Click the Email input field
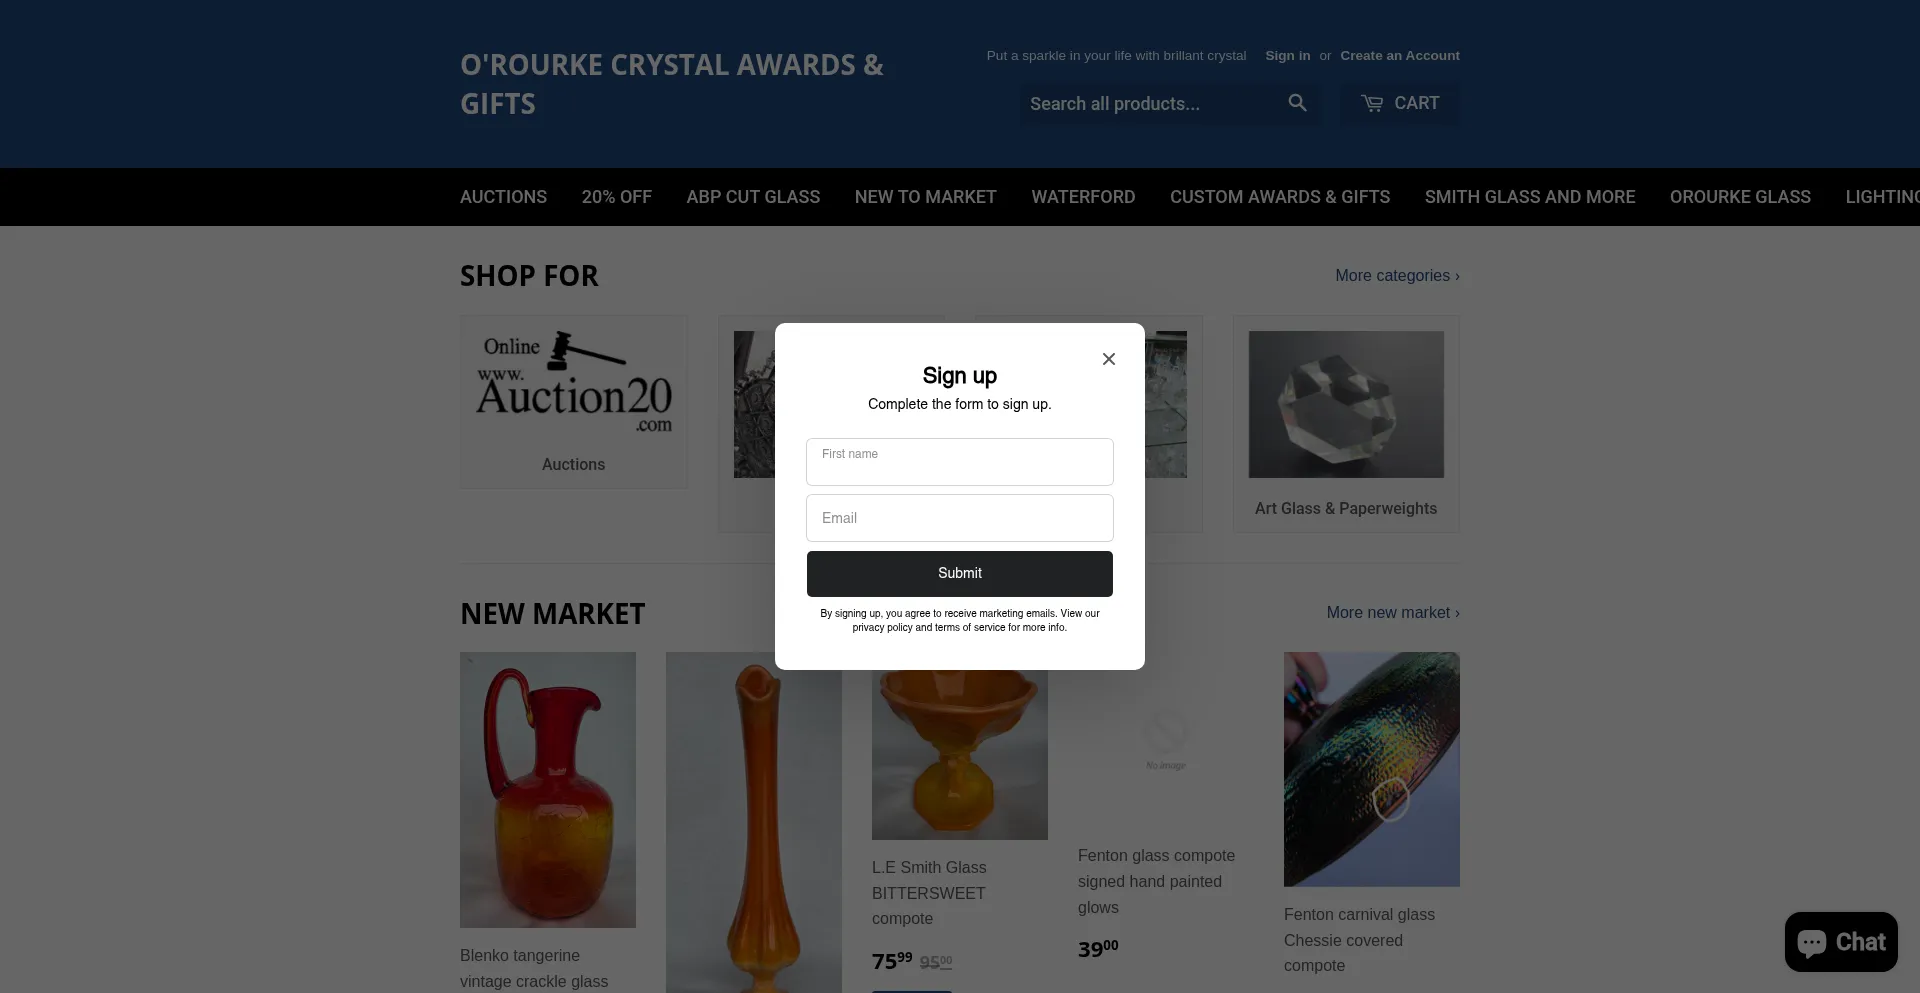1920x993 pixels. (960, 518)
